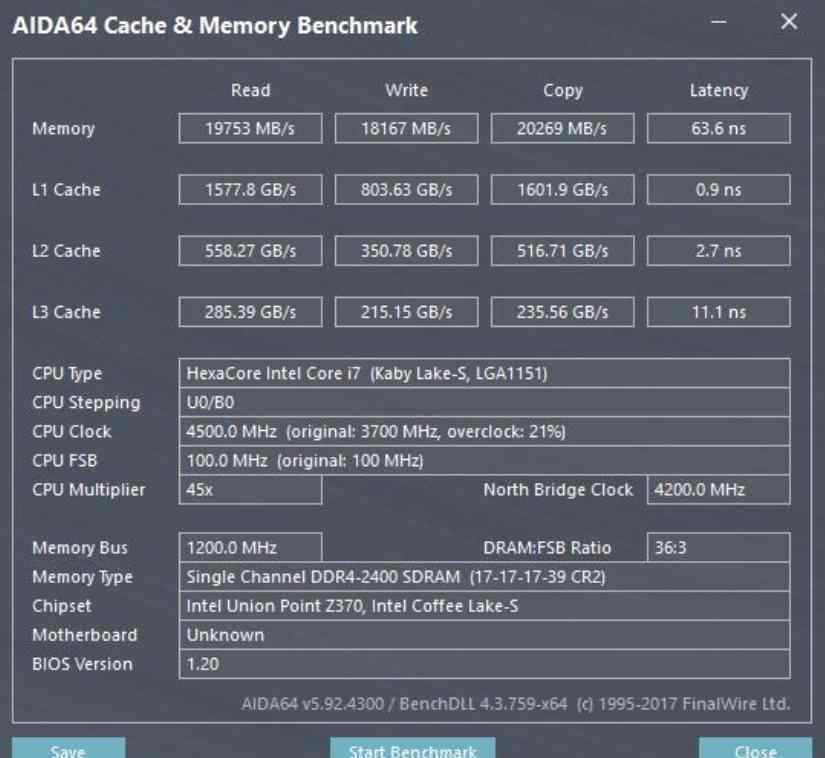Click the CPU Multiplier 45x field
This screenshot has height=758, width=825.
pos(250,490)
